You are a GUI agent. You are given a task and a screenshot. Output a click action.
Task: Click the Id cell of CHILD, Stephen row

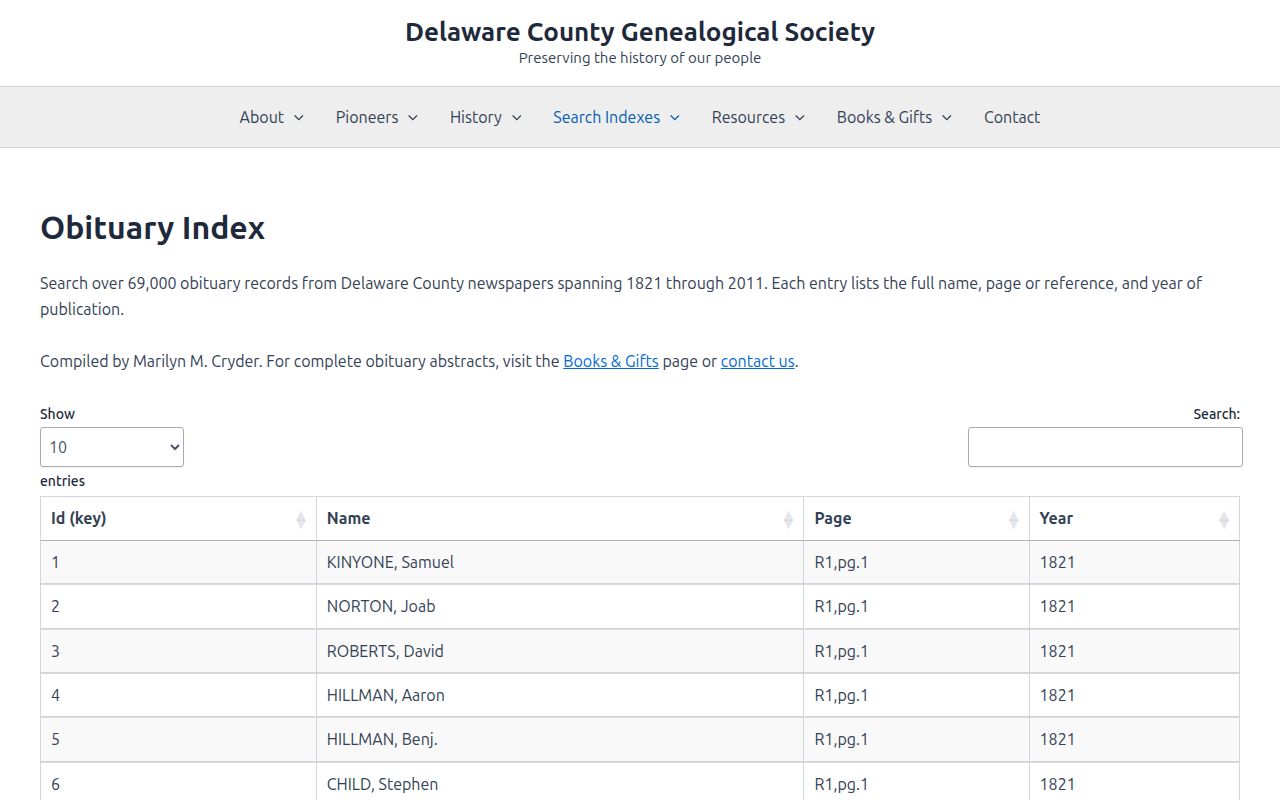click(178, 782)
